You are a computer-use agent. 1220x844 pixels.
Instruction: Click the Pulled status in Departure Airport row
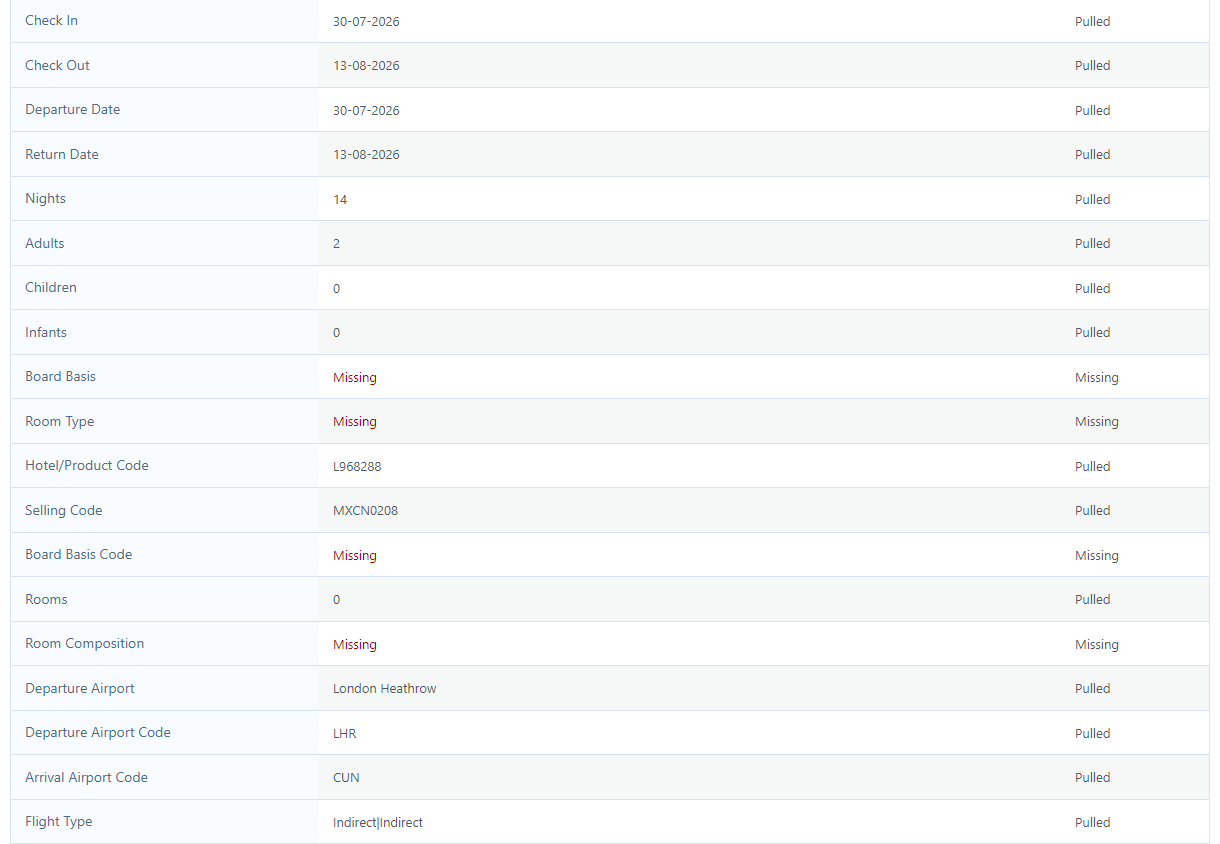(1093, 689)
